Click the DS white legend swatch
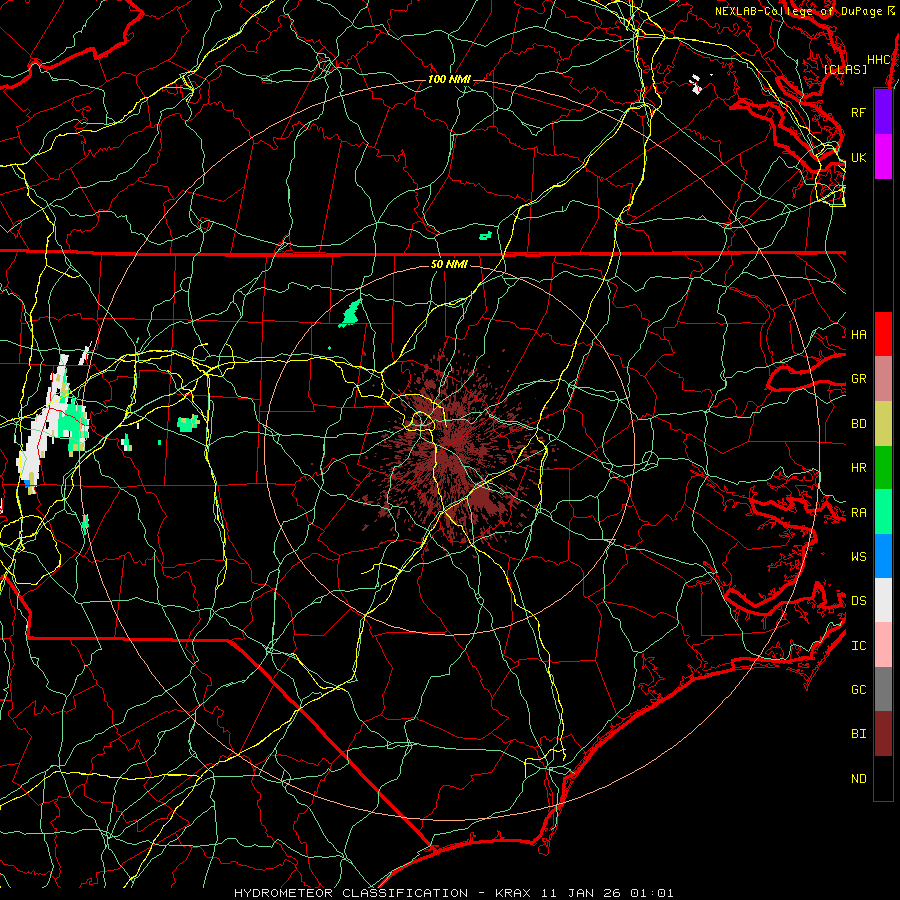Screen dimensions: 900x900 883,600
